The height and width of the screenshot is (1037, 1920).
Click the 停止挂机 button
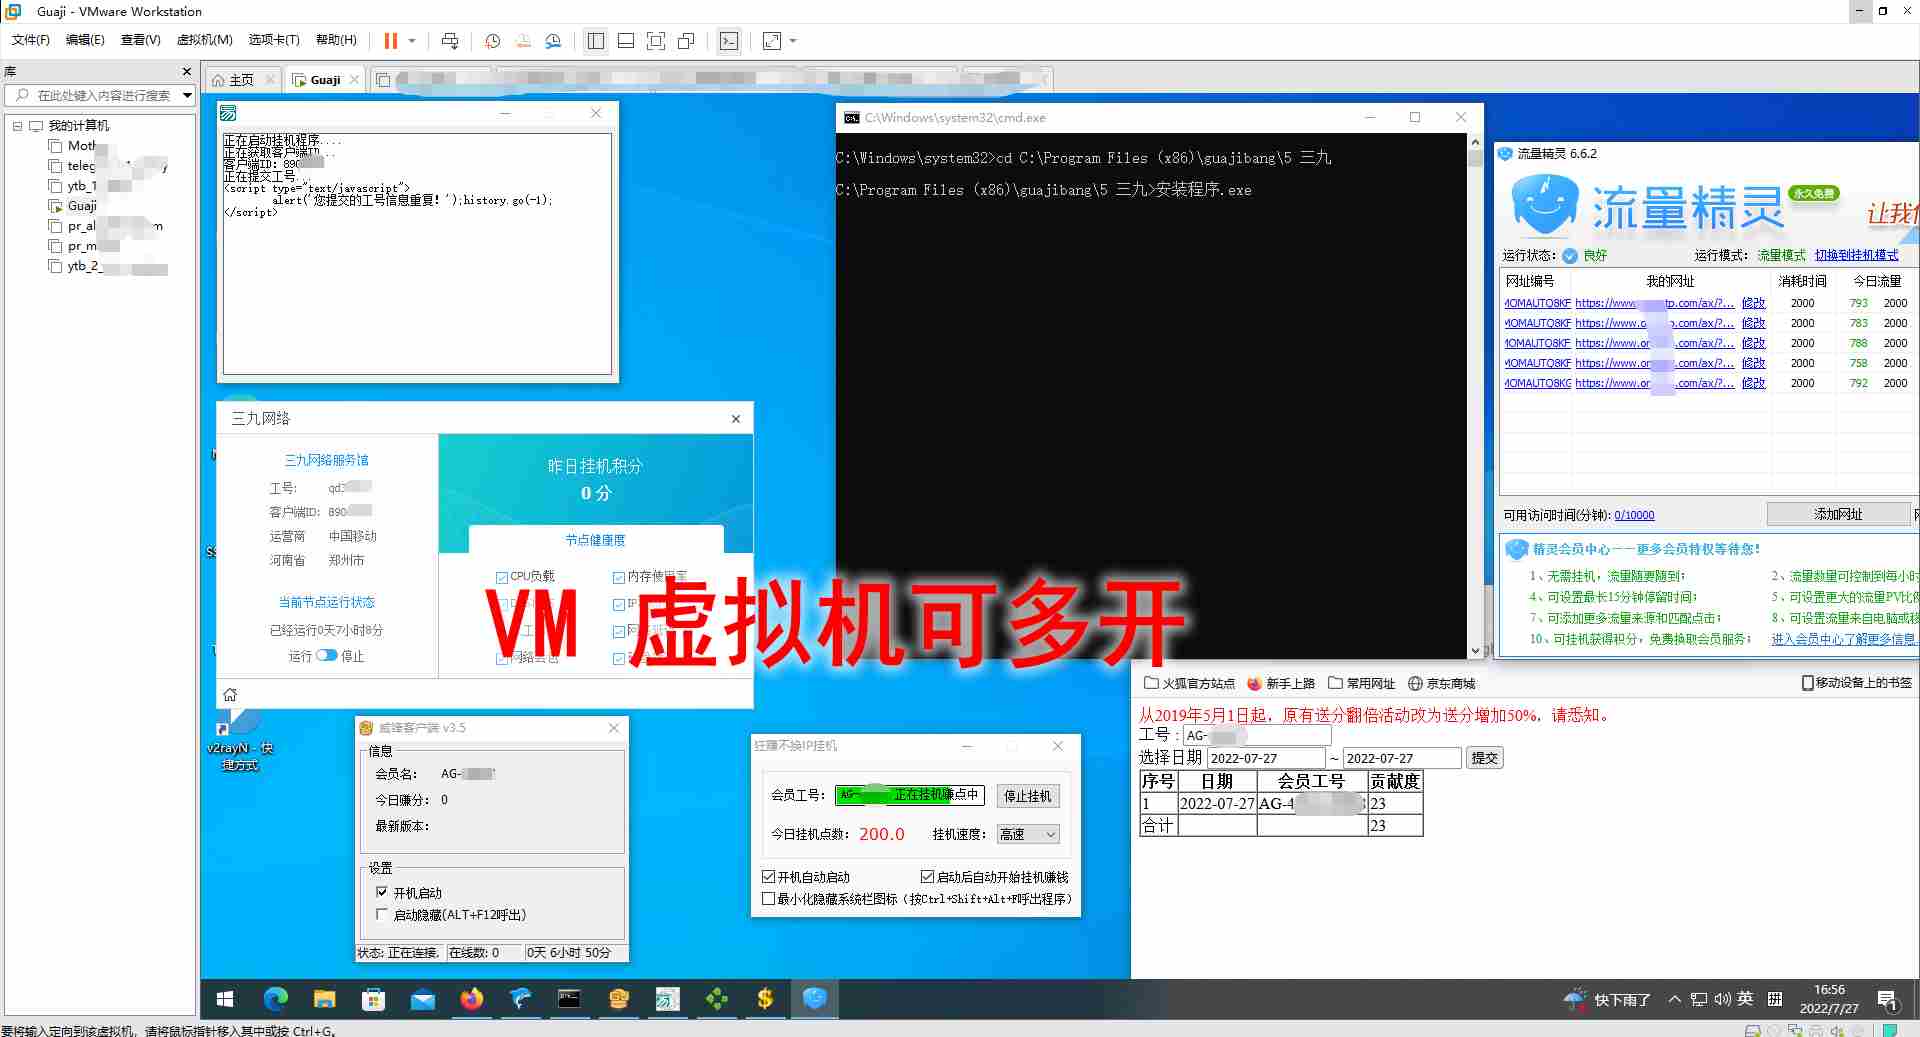(1027, 796)
